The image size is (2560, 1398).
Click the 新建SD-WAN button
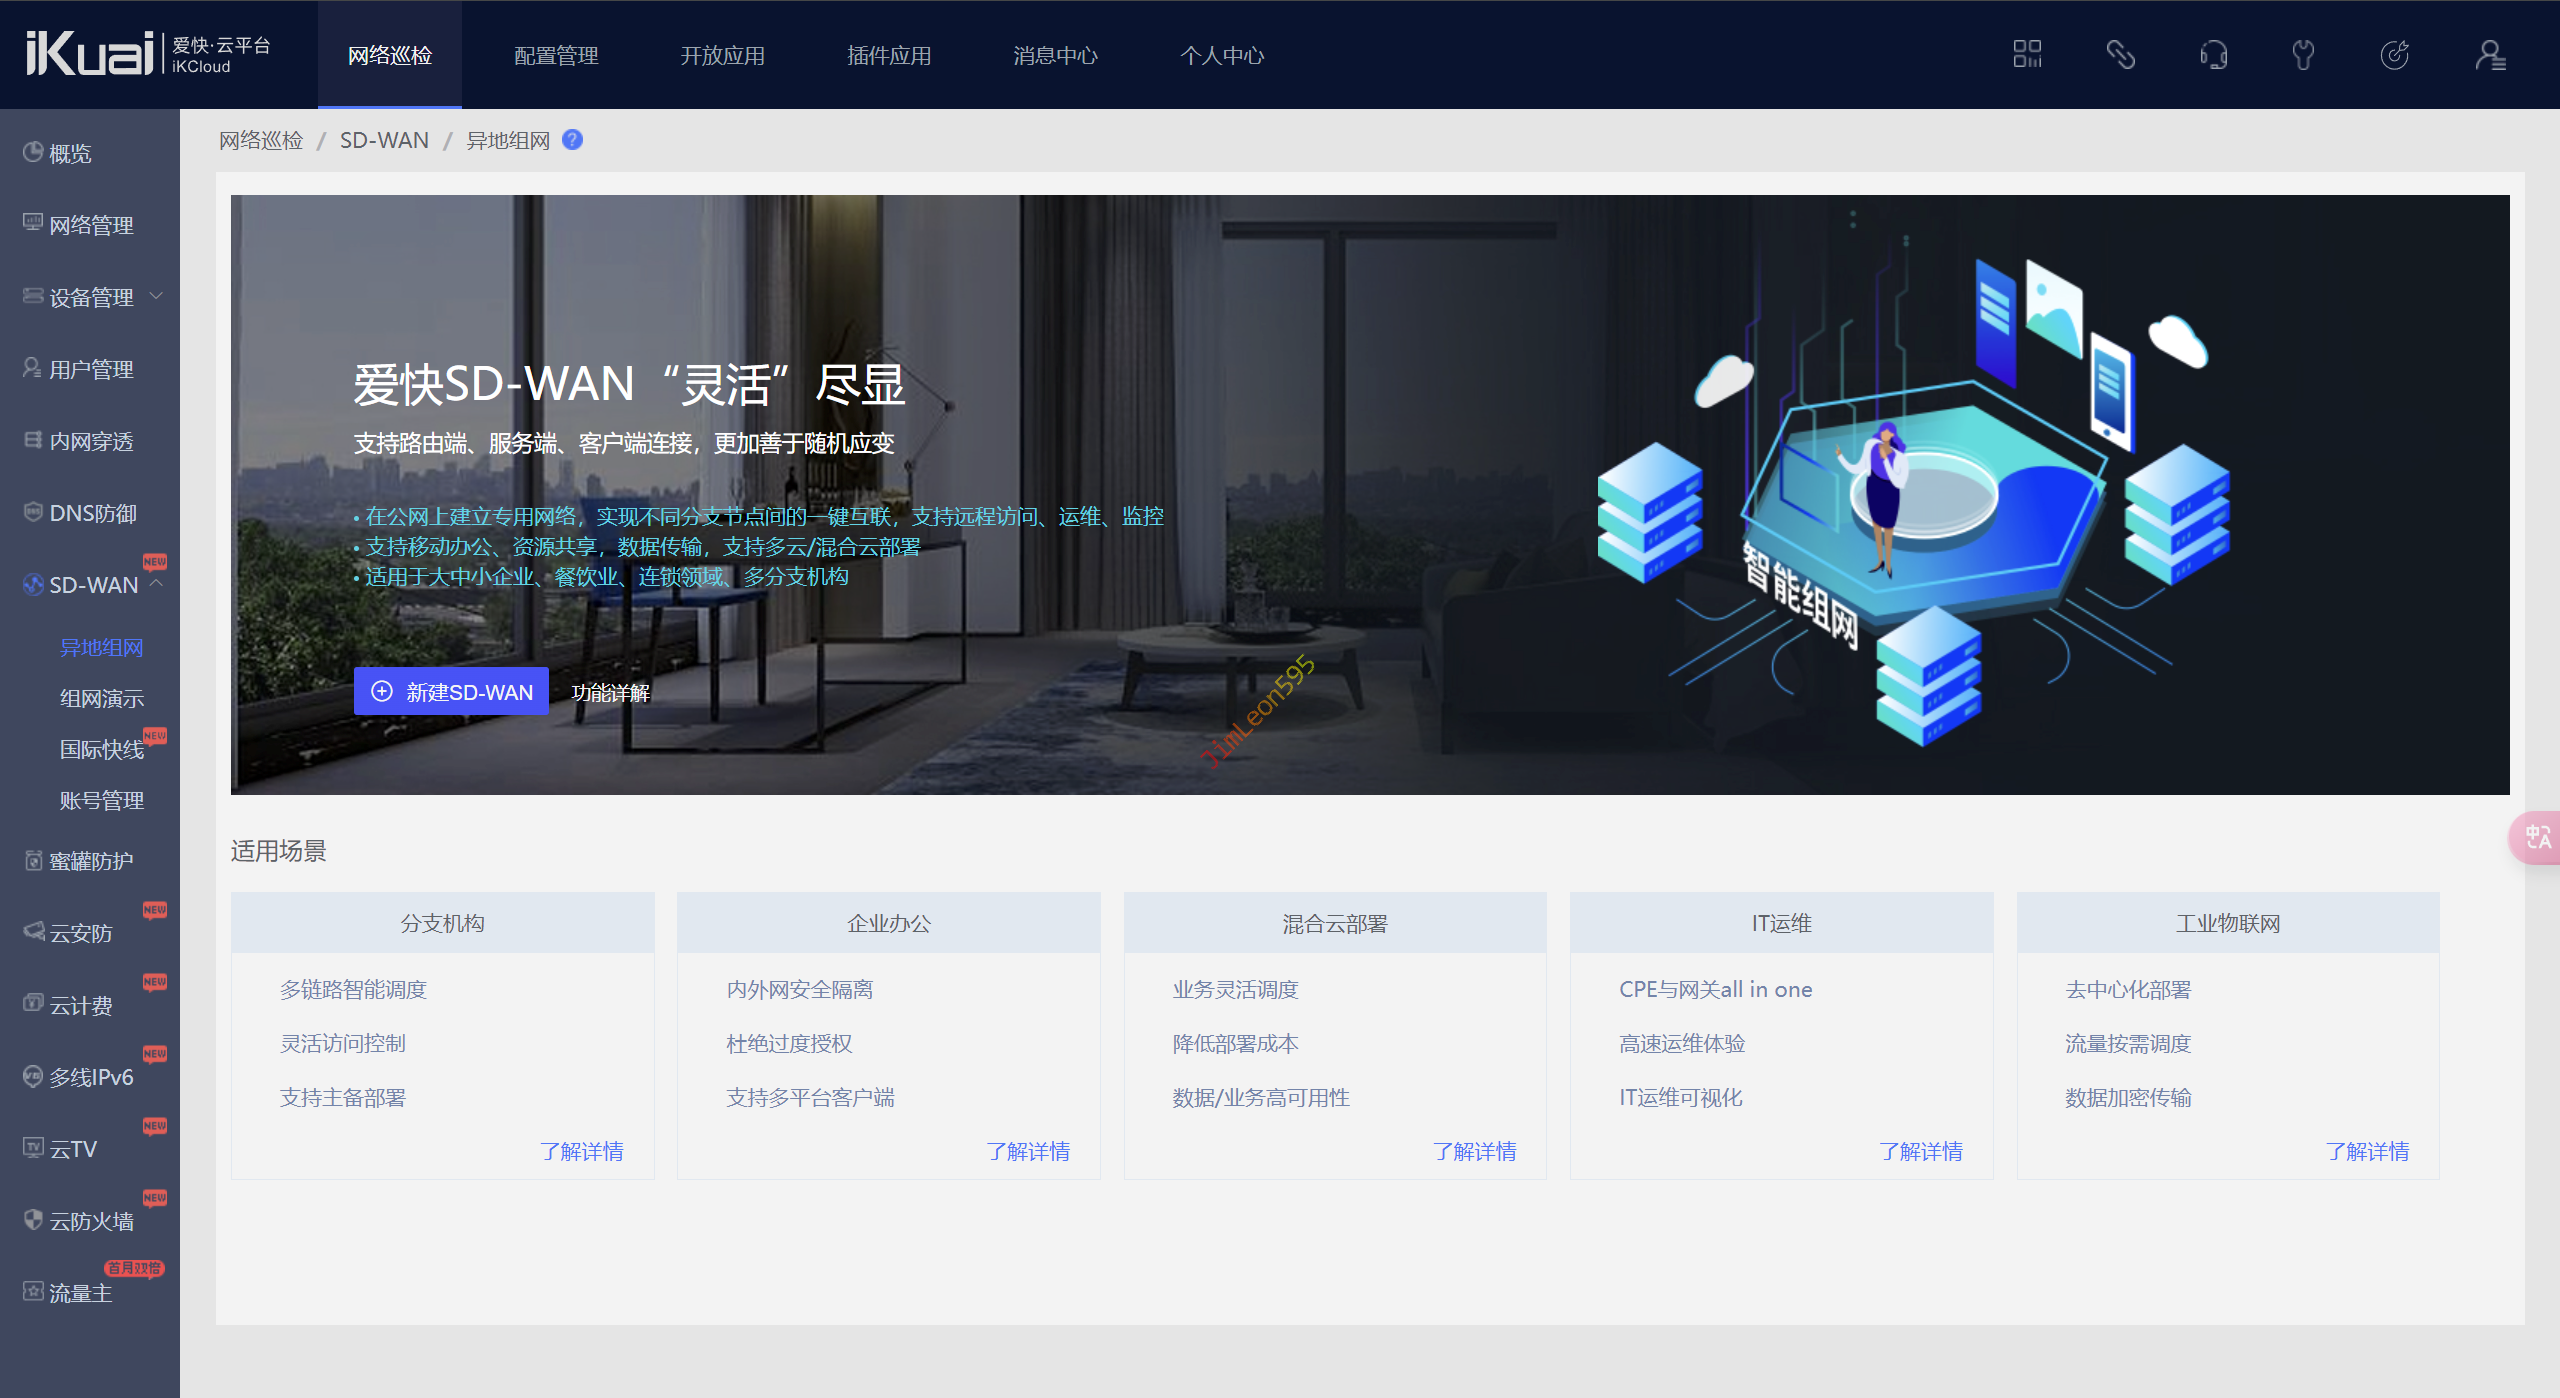point(451,692)
